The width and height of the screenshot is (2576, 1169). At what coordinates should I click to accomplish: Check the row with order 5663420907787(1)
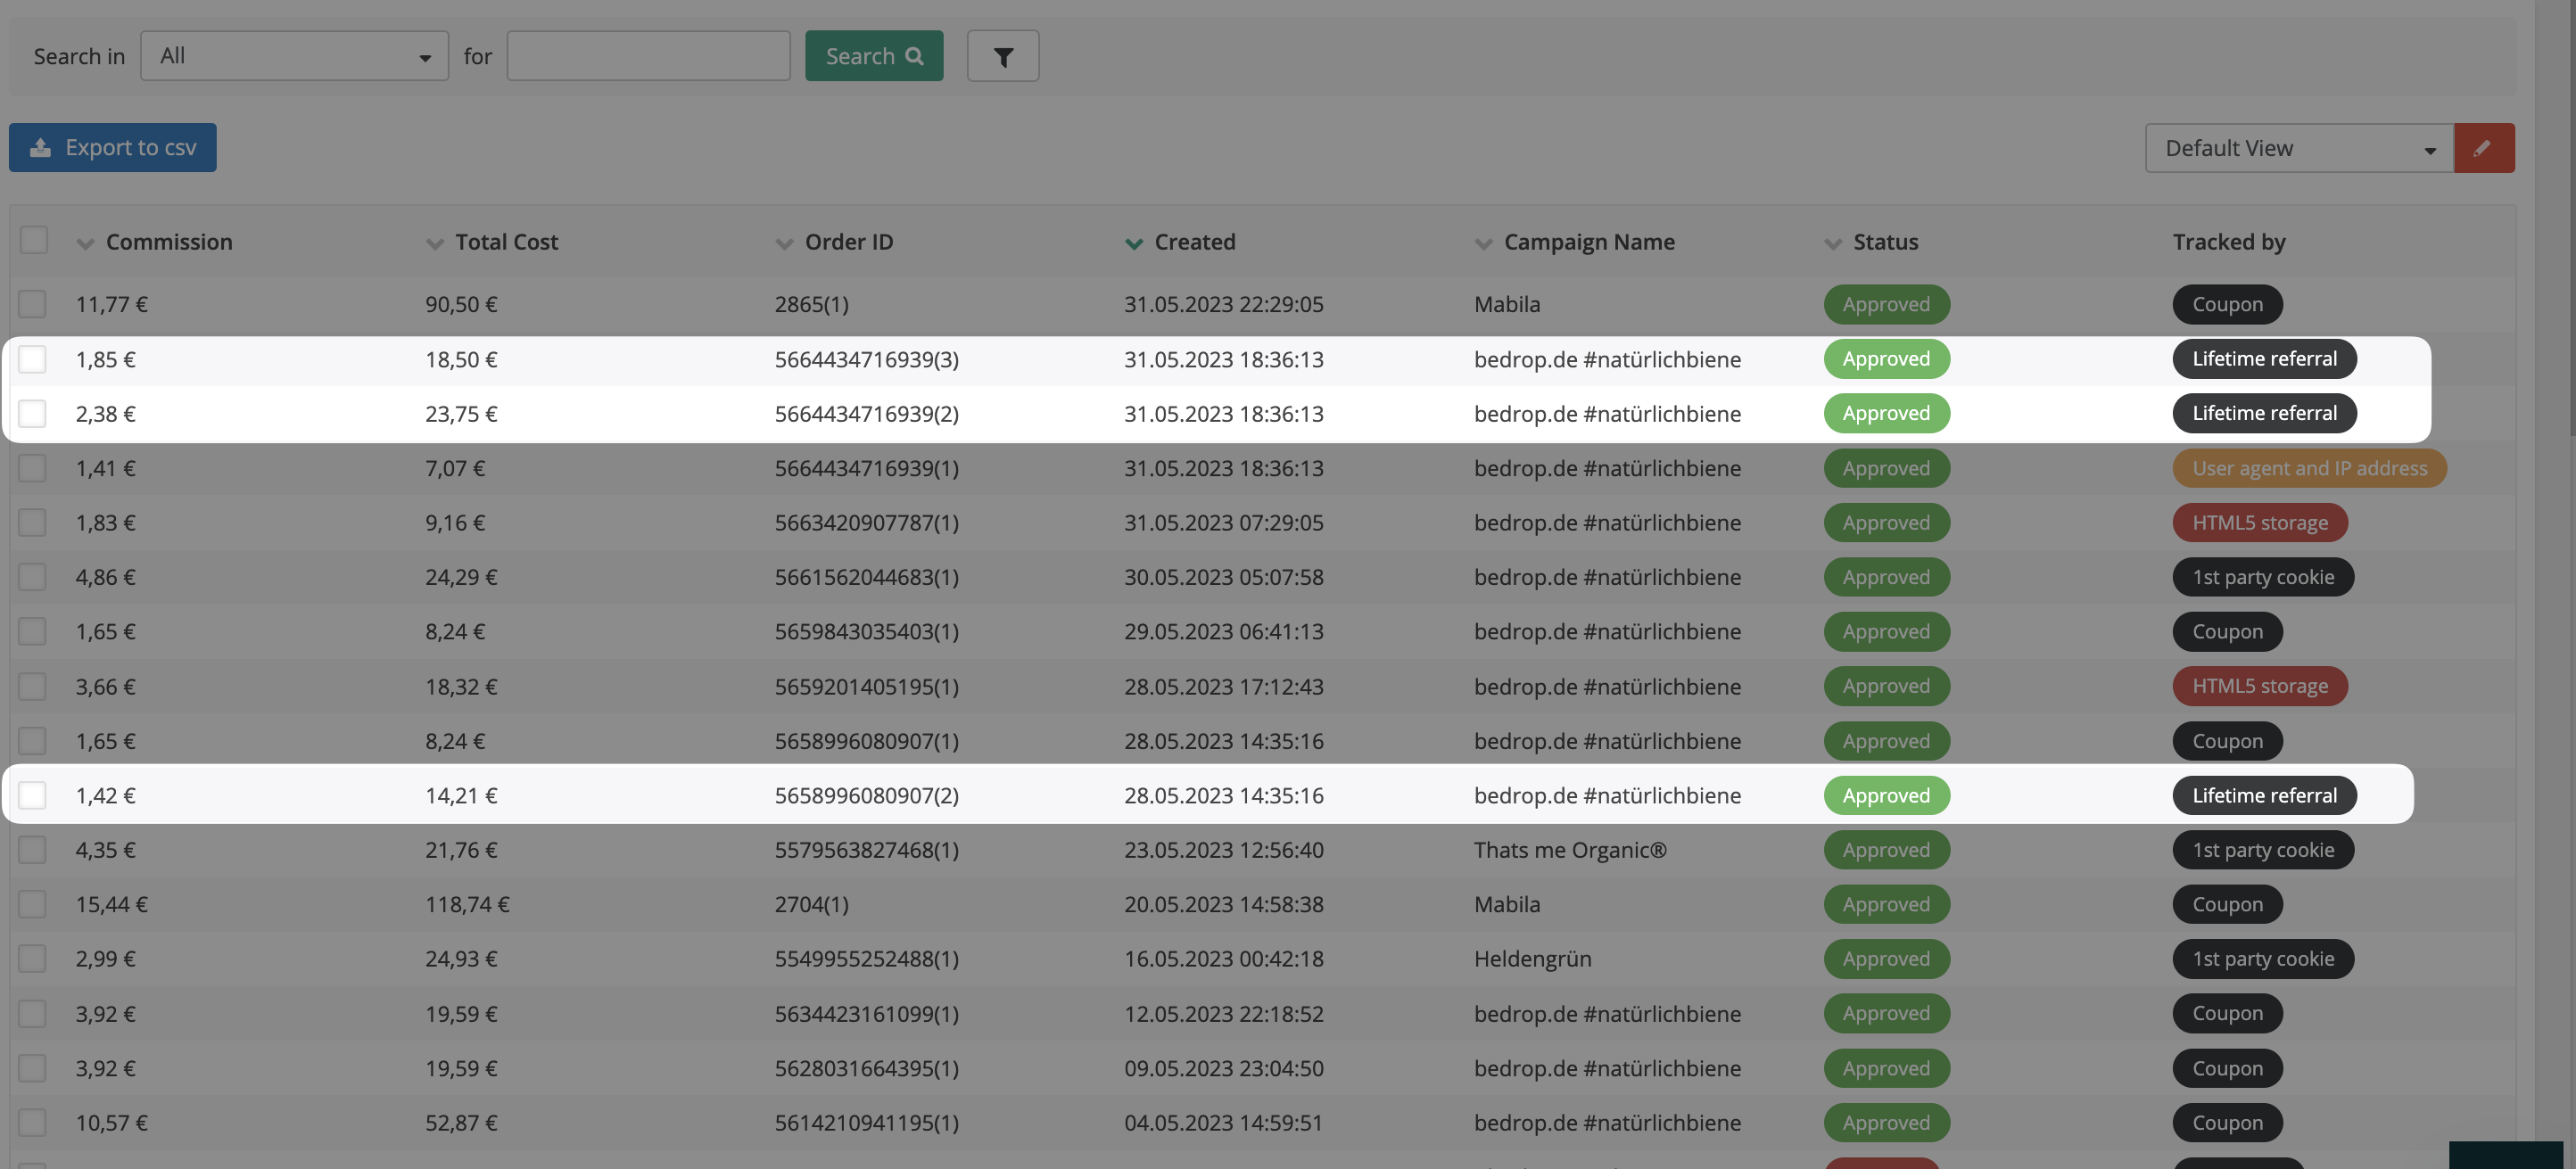(32, 522)
